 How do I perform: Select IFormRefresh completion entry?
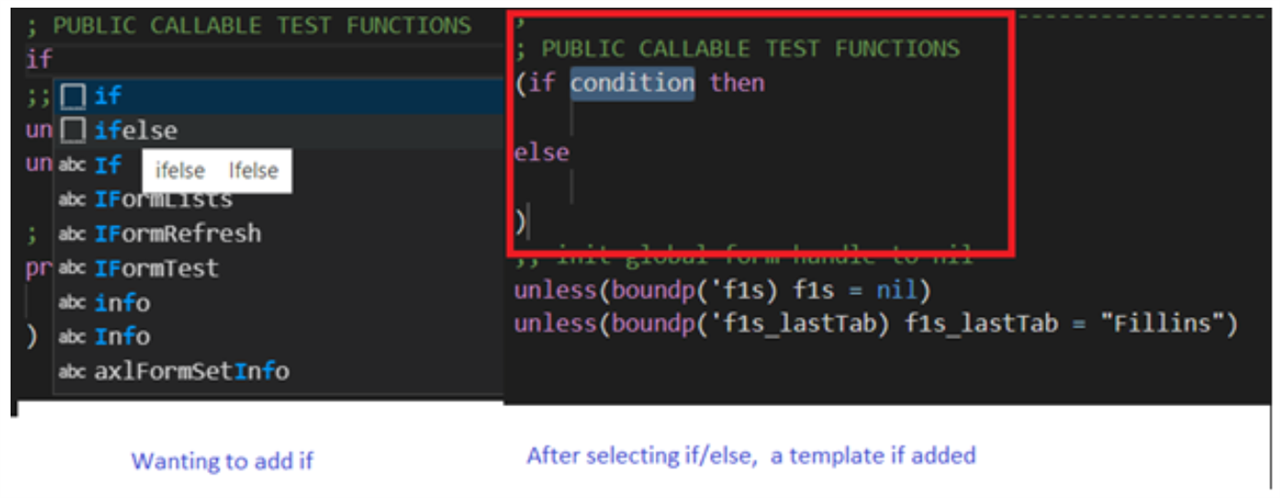pyautogui.click(x=278, y=234)
